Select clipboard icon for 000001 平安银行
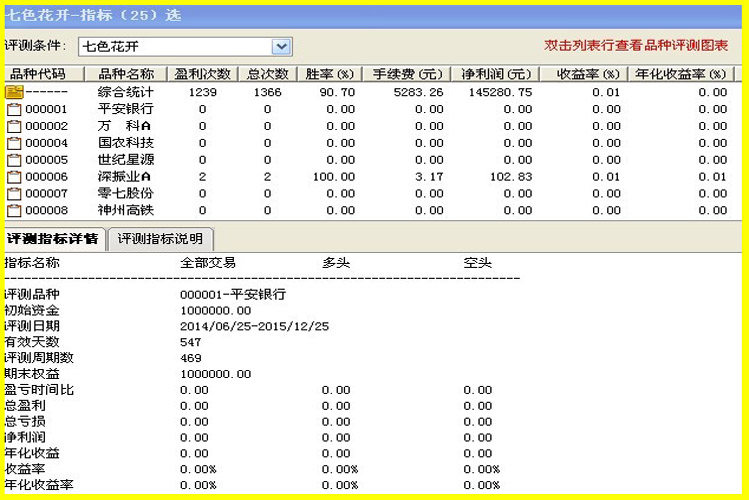The height and width of the screenshot is (500, 749). click(14, 109)
